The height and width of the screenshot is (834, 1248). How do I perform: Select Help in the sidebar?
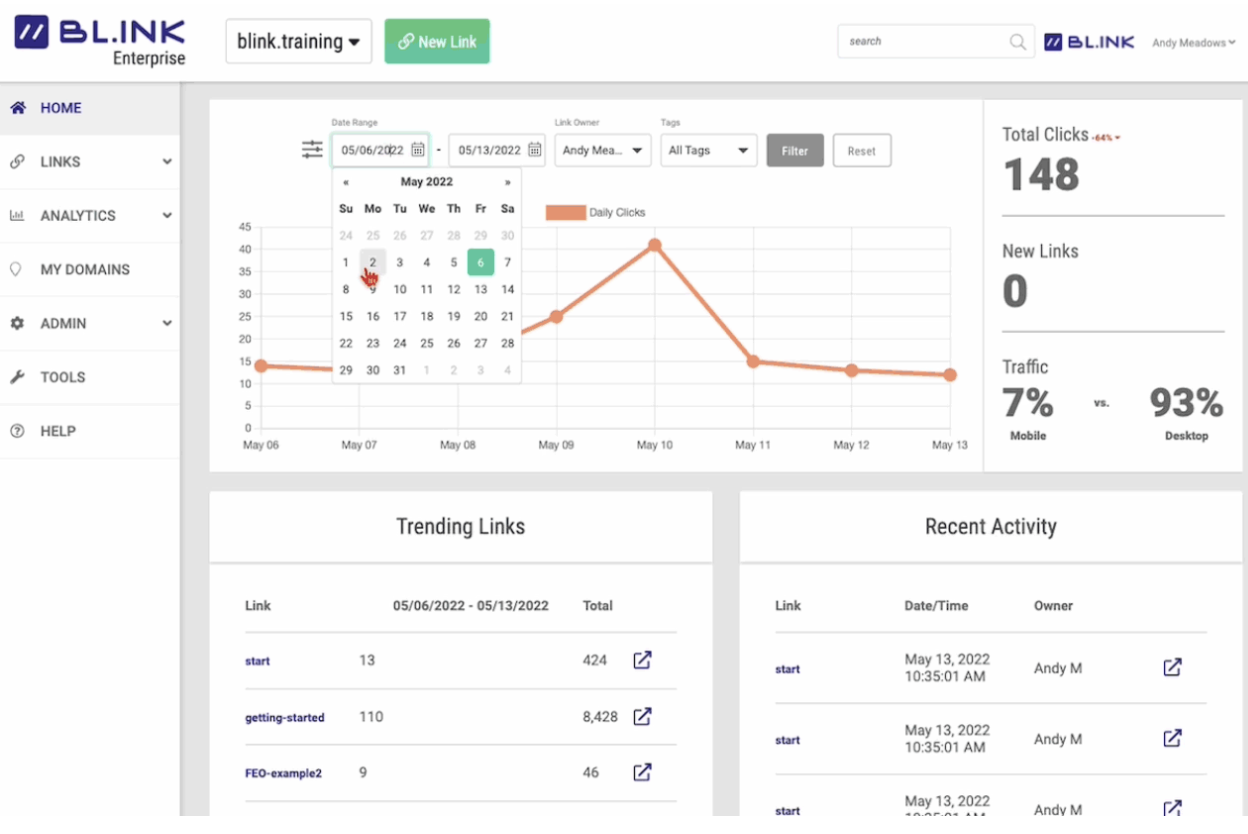pyautogui.click(x=90, y=431)
